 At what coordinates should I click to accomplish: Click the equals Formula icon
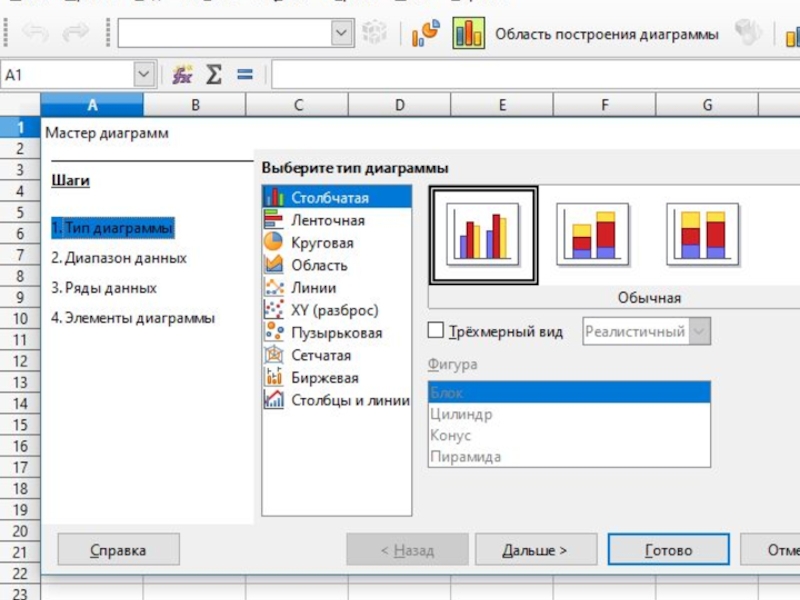pyautogui.click(x=244, y=75)
